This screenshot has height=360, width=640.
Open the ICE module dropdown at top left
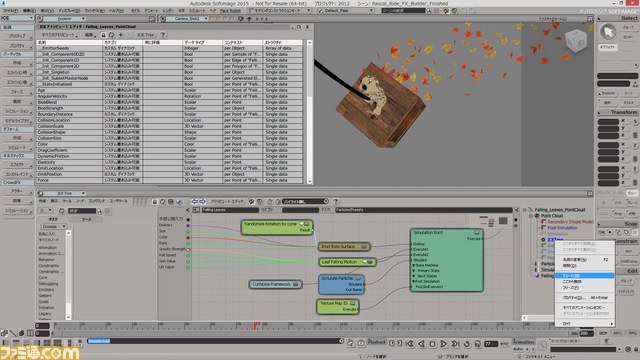click(x=17, y=18)
